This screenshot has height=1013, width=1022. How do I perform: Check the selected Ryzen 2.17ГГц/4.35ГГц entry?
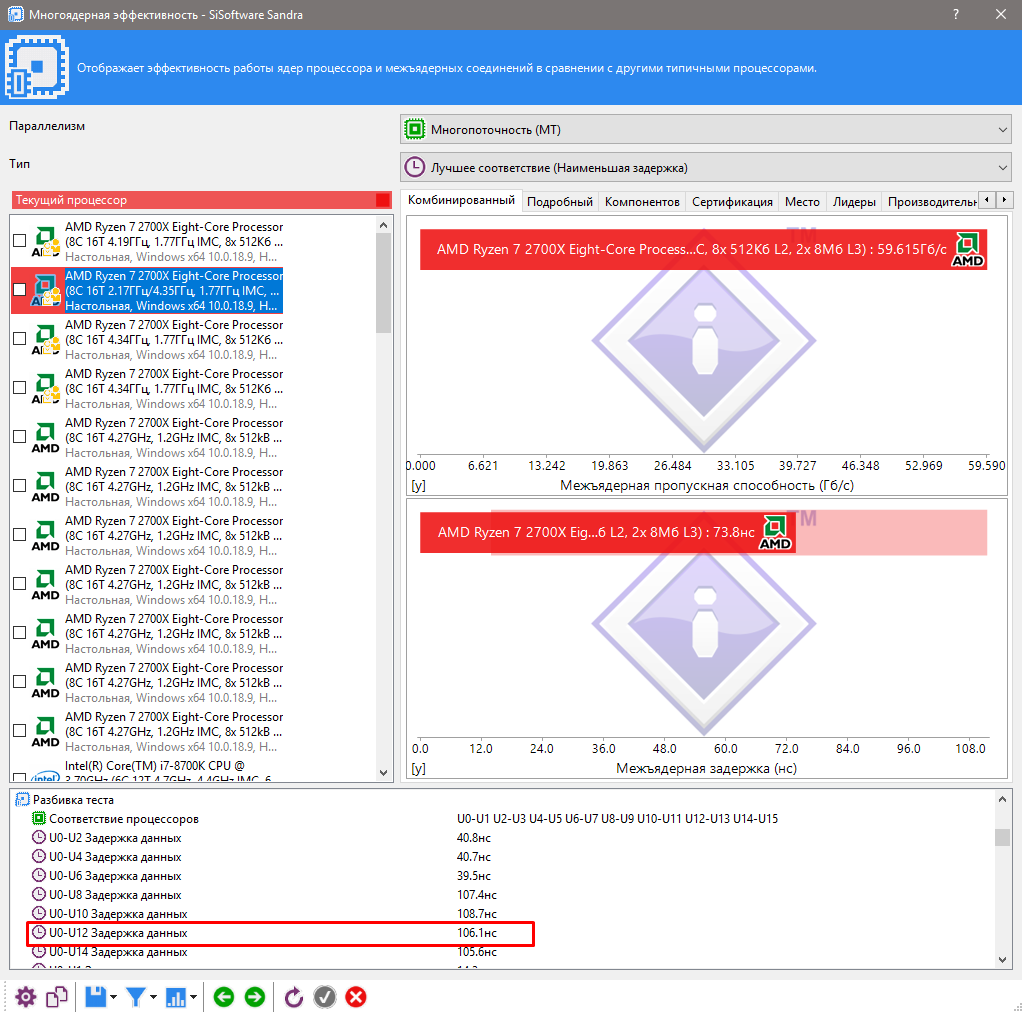20,289
